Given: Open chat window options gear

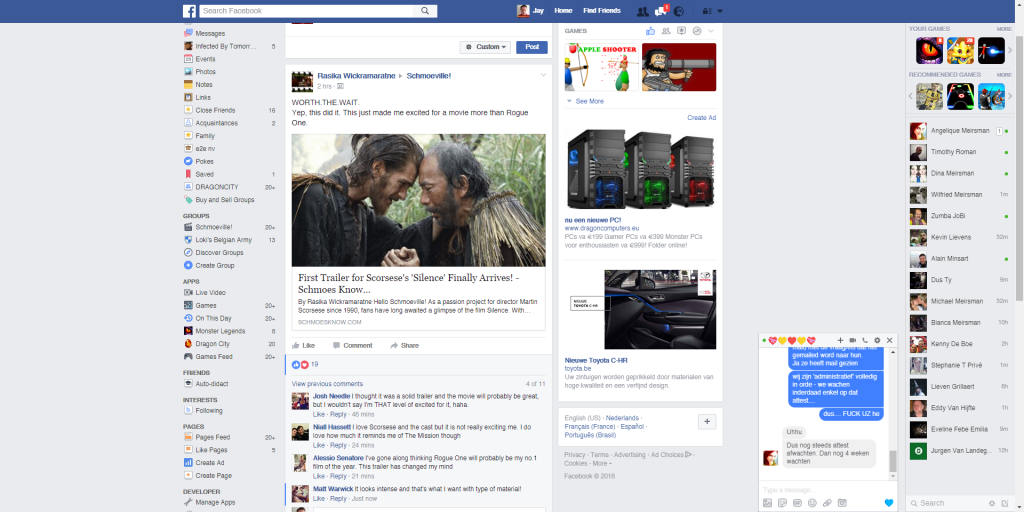Looking at the screenshot, I should pos(877,340).
